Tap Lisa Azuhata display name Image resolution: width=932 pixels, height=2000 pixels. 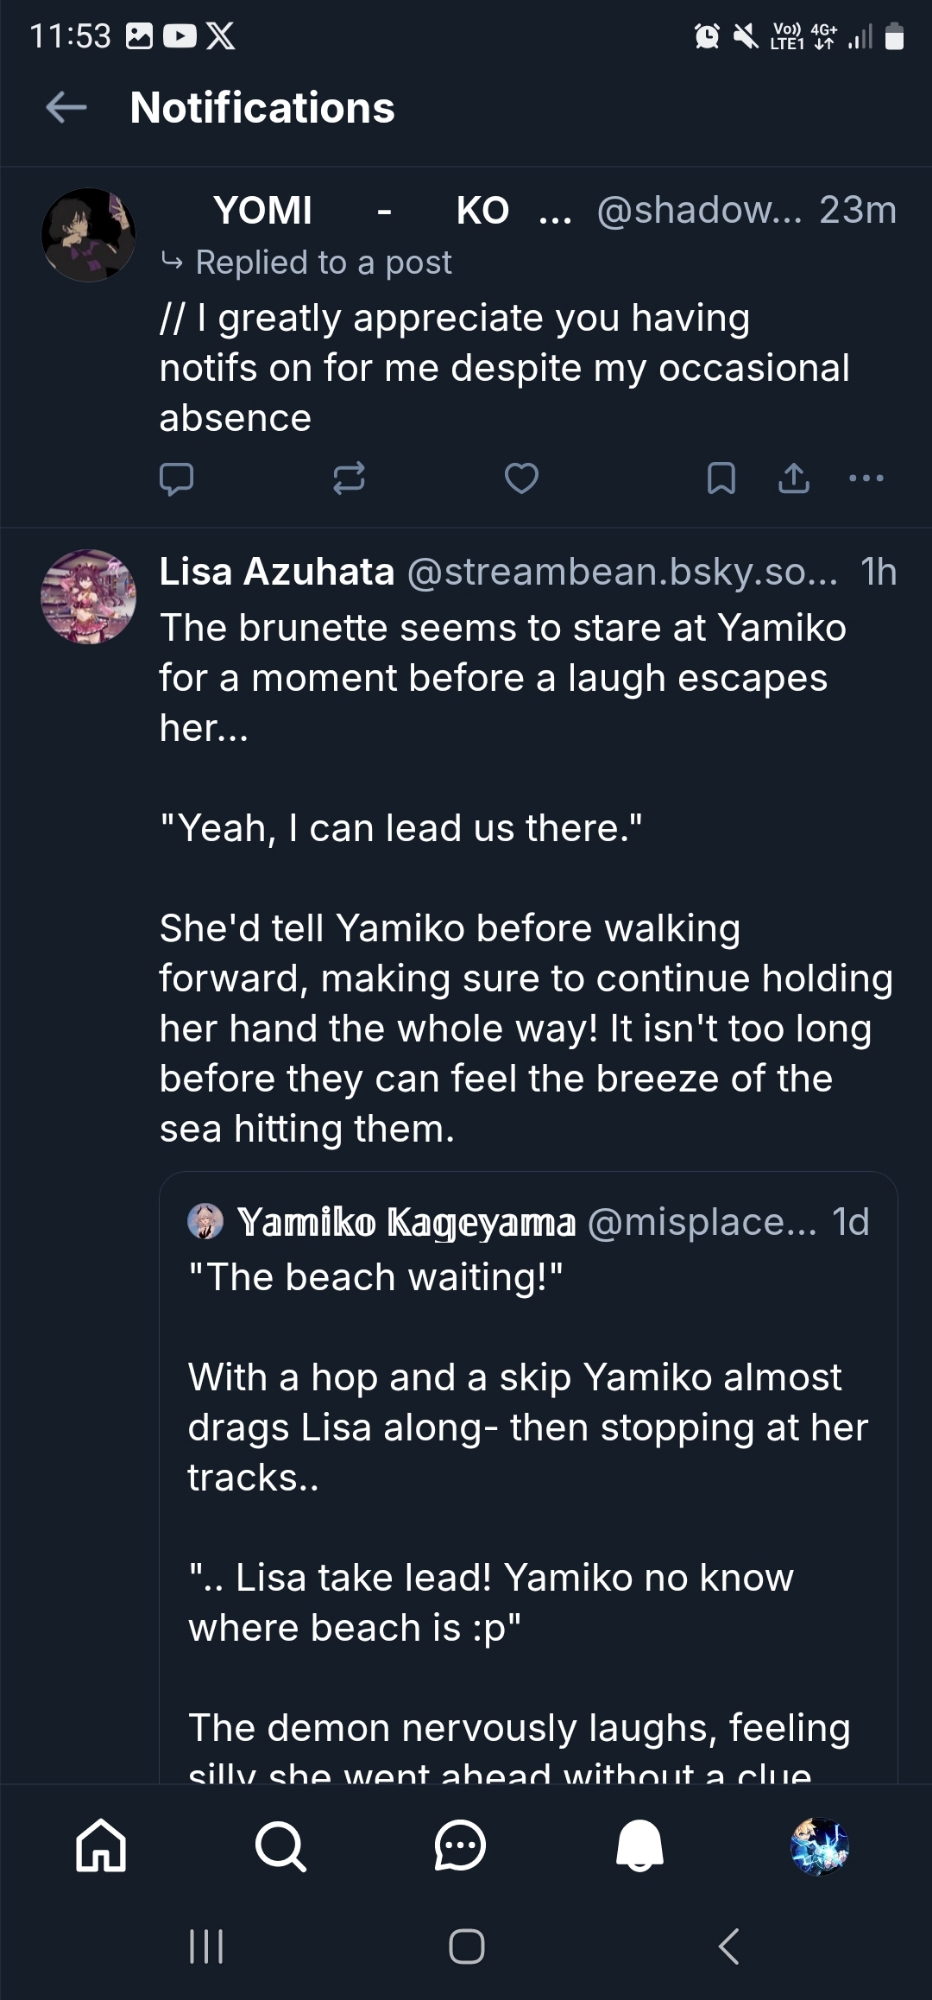click(277, 572)
